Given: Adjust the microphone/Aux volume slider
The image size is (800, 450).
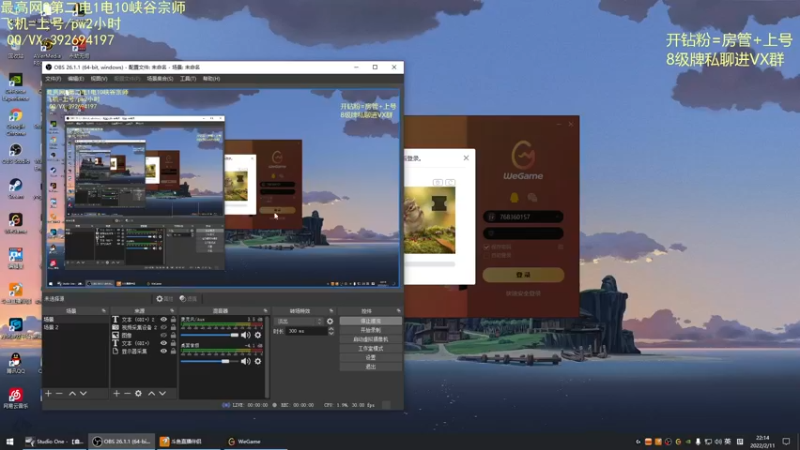Looking at the screenshot, I should pos(210,335).
